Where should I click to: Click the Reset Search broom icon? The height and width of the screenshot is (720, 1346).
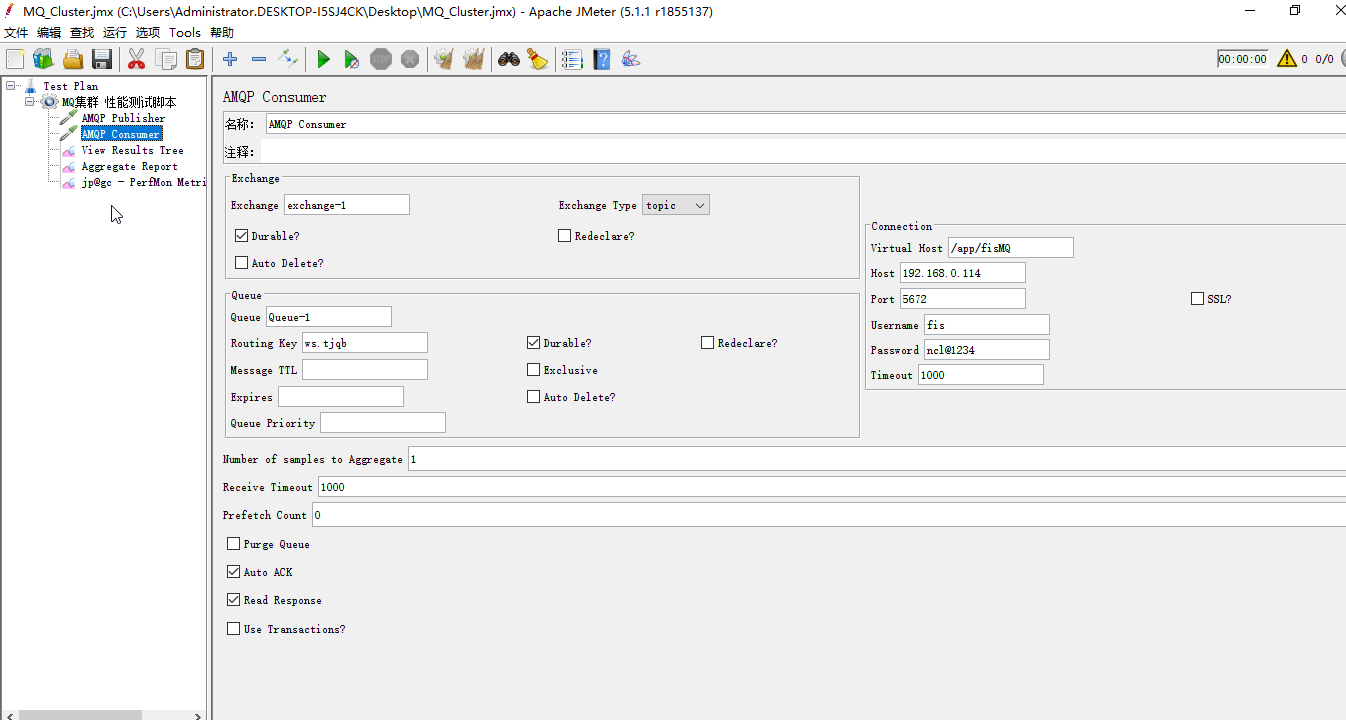pos(538,59)
